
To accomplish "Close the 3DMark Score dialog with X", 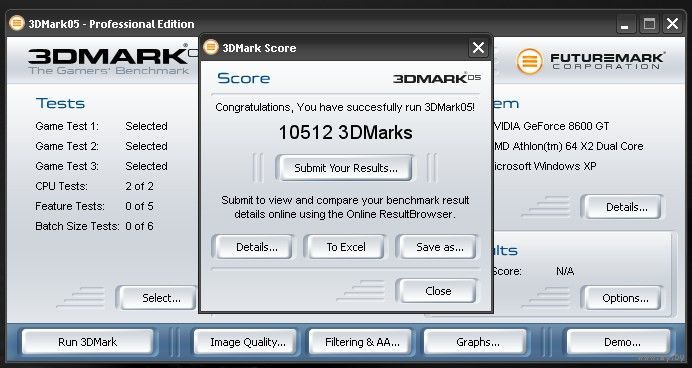I will tap(478, 48).
